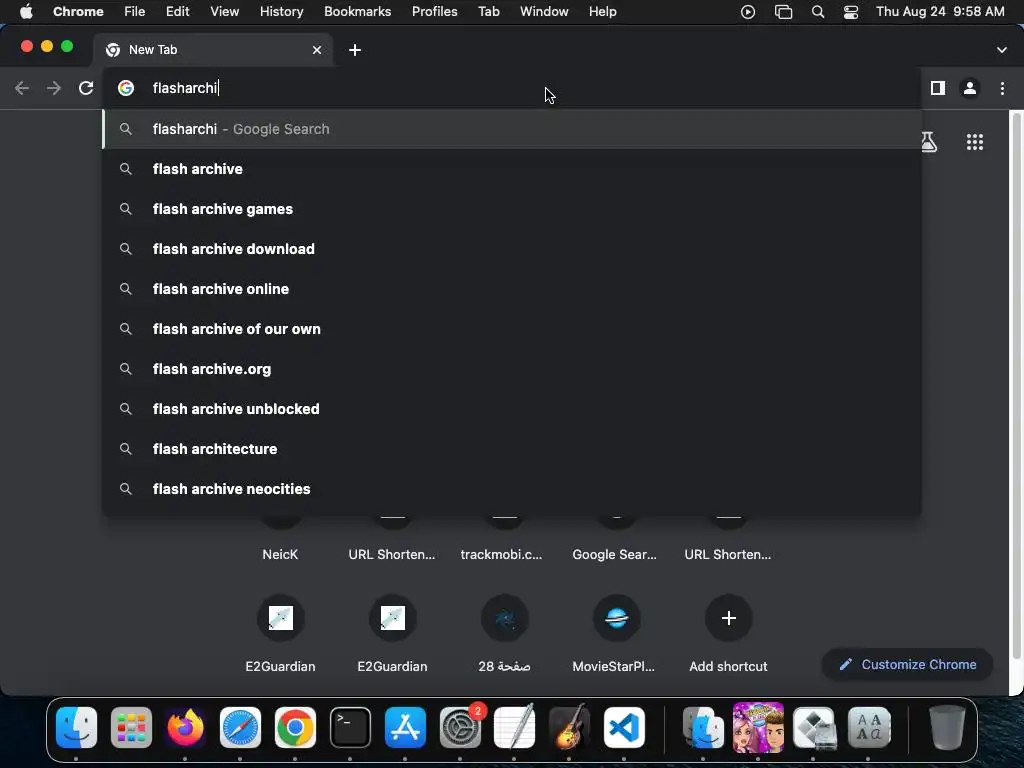
Task: Open the Google apps grid
Action: point(975,142)
